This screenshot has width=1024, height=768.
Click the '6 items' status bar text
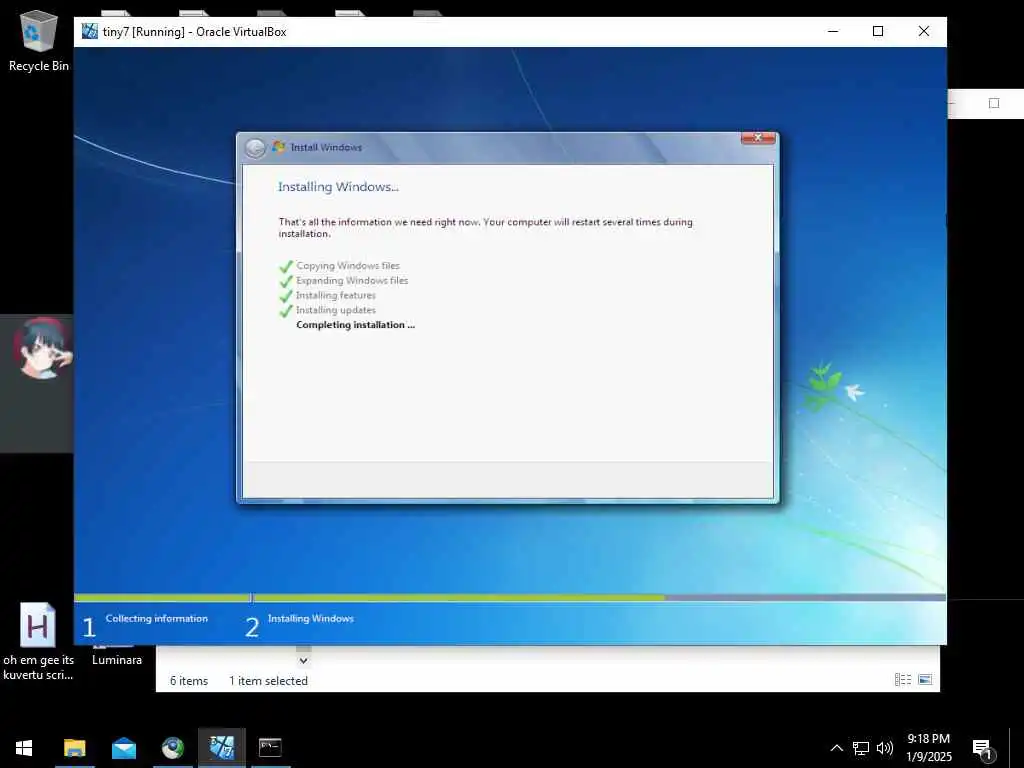[189, 680]
